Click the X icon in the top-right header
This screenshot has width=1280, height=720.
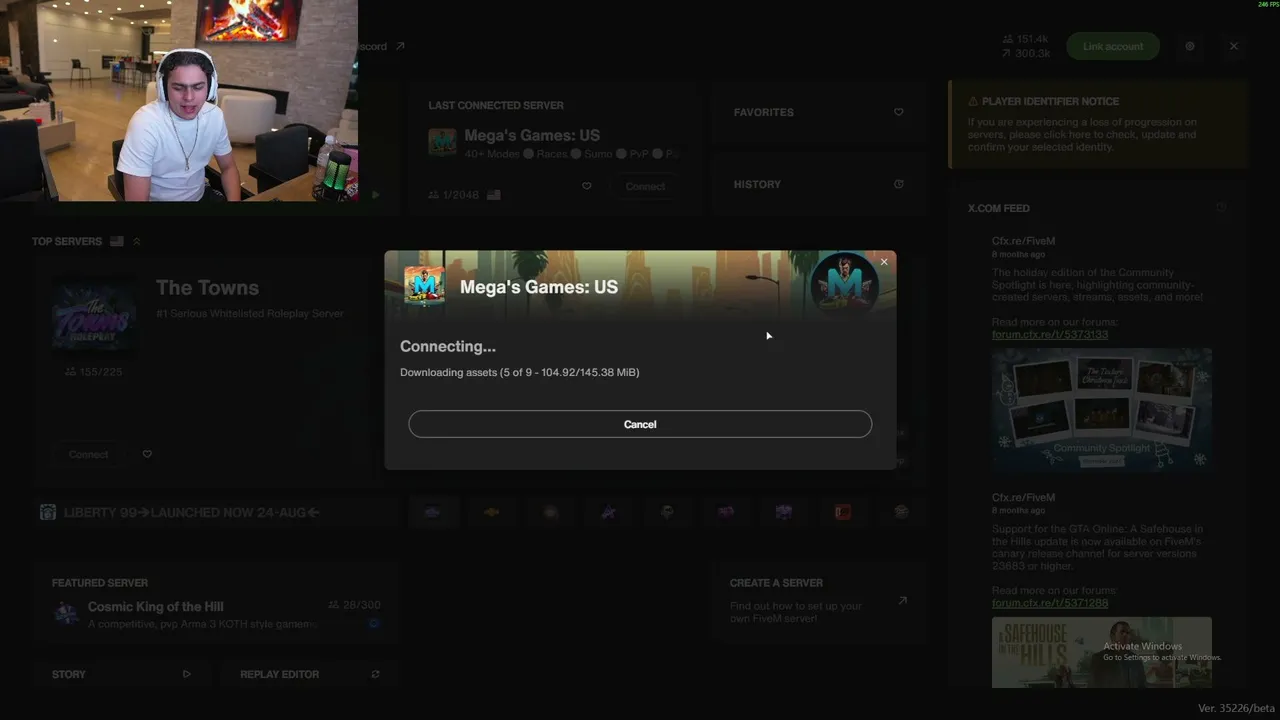click(1234, 46)
